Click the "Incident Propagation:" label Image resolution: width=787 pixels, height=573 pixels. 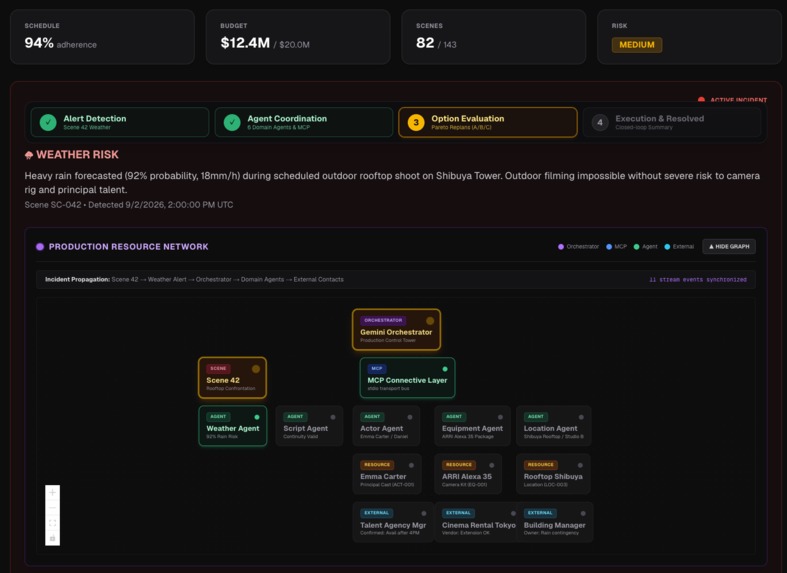tap(77, 279)
